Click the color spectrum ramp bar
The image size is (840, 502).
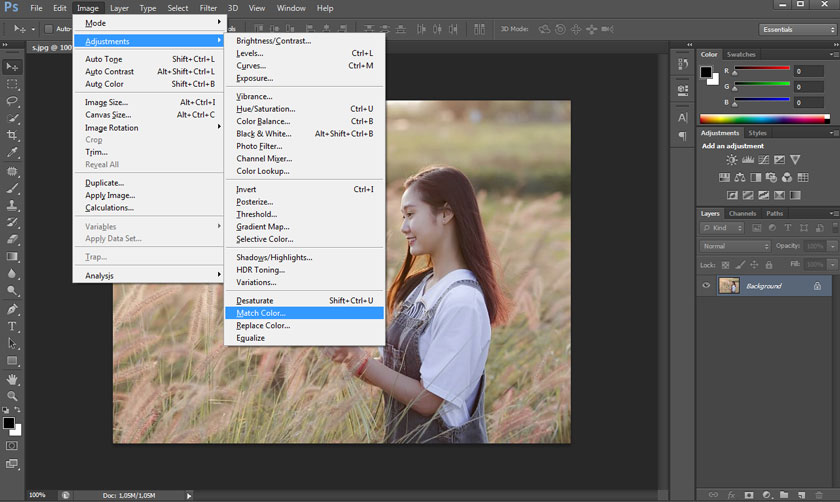[764, 119]
